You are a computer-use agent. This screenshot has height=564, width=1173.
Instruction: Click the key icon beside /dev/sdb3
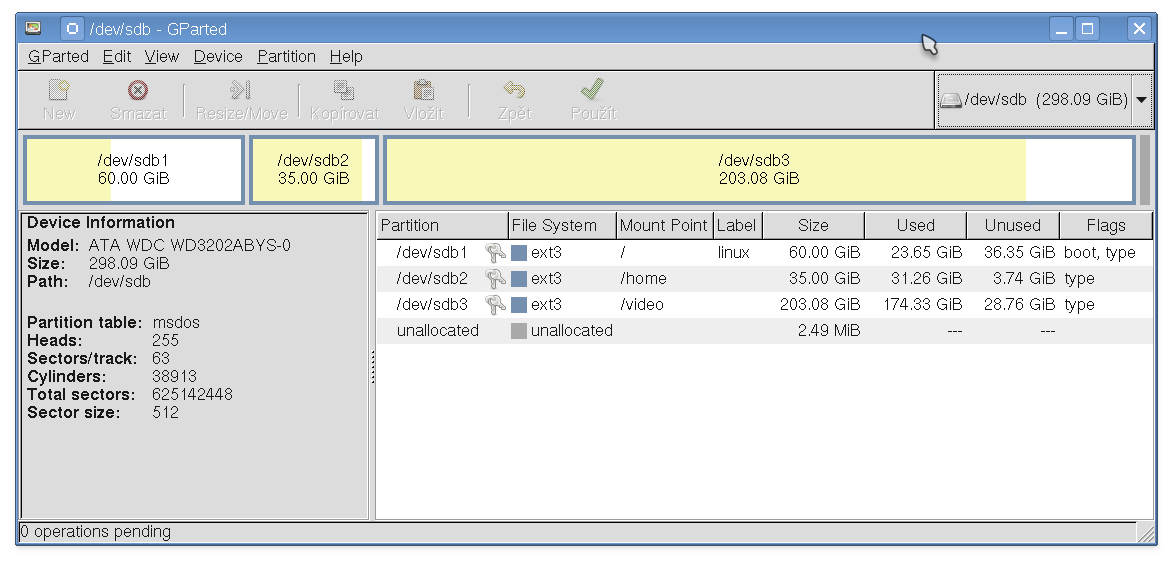(495, 304)
